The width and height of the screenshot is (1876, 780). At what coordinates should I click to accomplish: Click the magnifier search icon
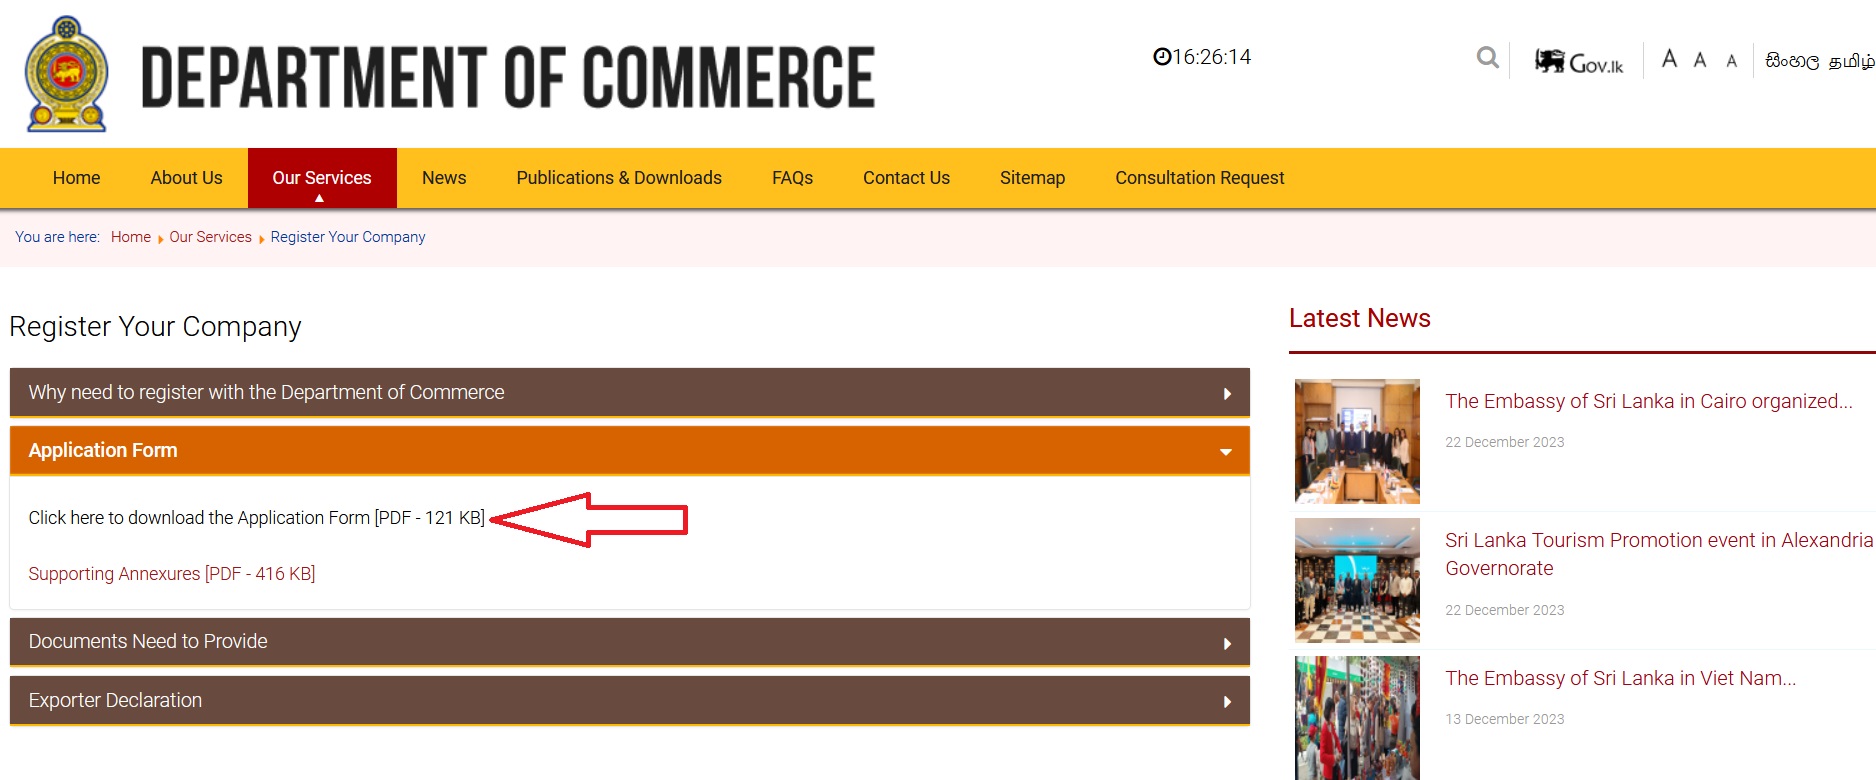click(x=1487, y=58)
